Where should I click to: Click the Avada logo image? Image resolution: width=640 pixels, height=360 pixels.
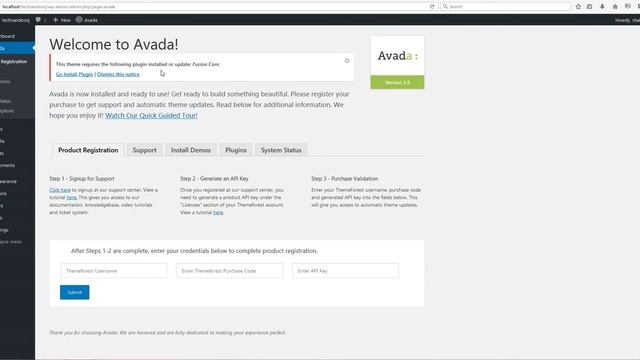click(397, 56)
